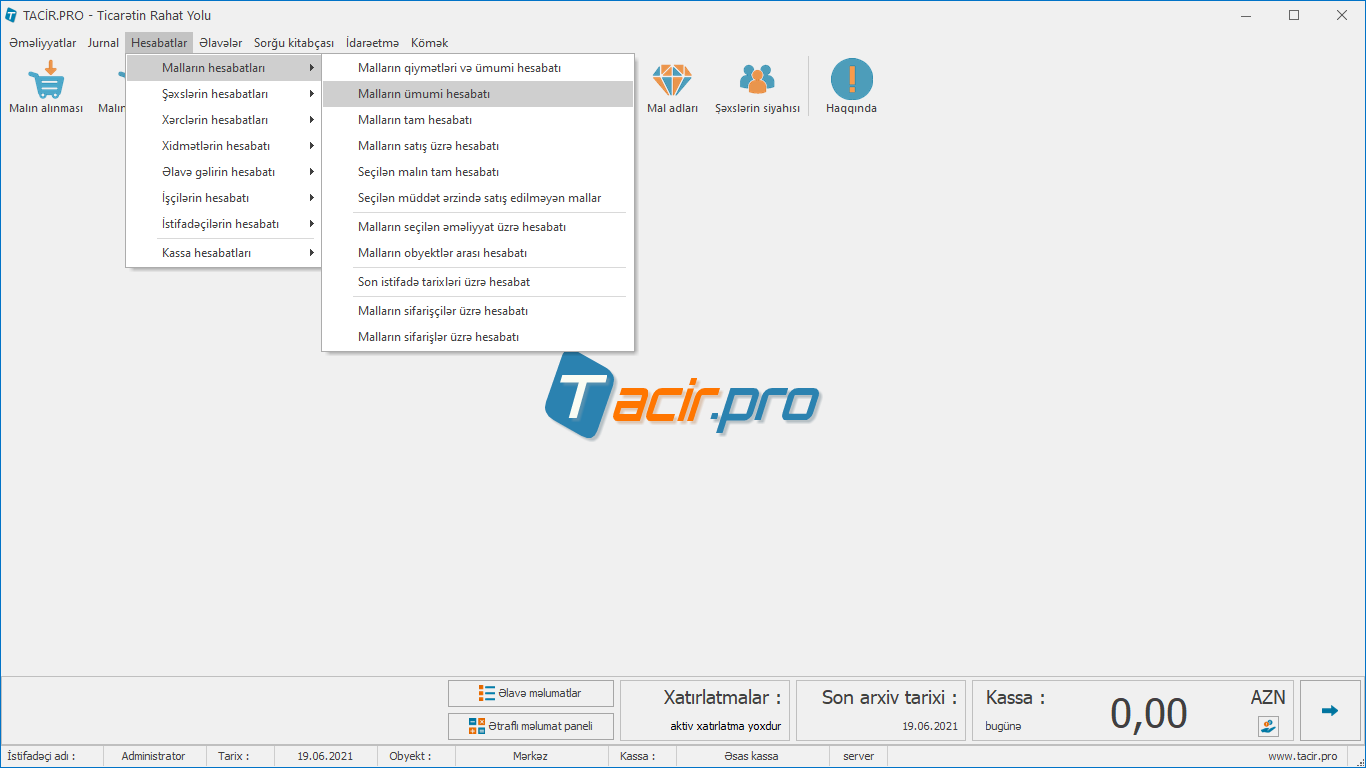The width and height of the screenshot is (1366, 768).
Task: Open Şəxslərin siyahısı people icon
Action: tap(757, 81)
